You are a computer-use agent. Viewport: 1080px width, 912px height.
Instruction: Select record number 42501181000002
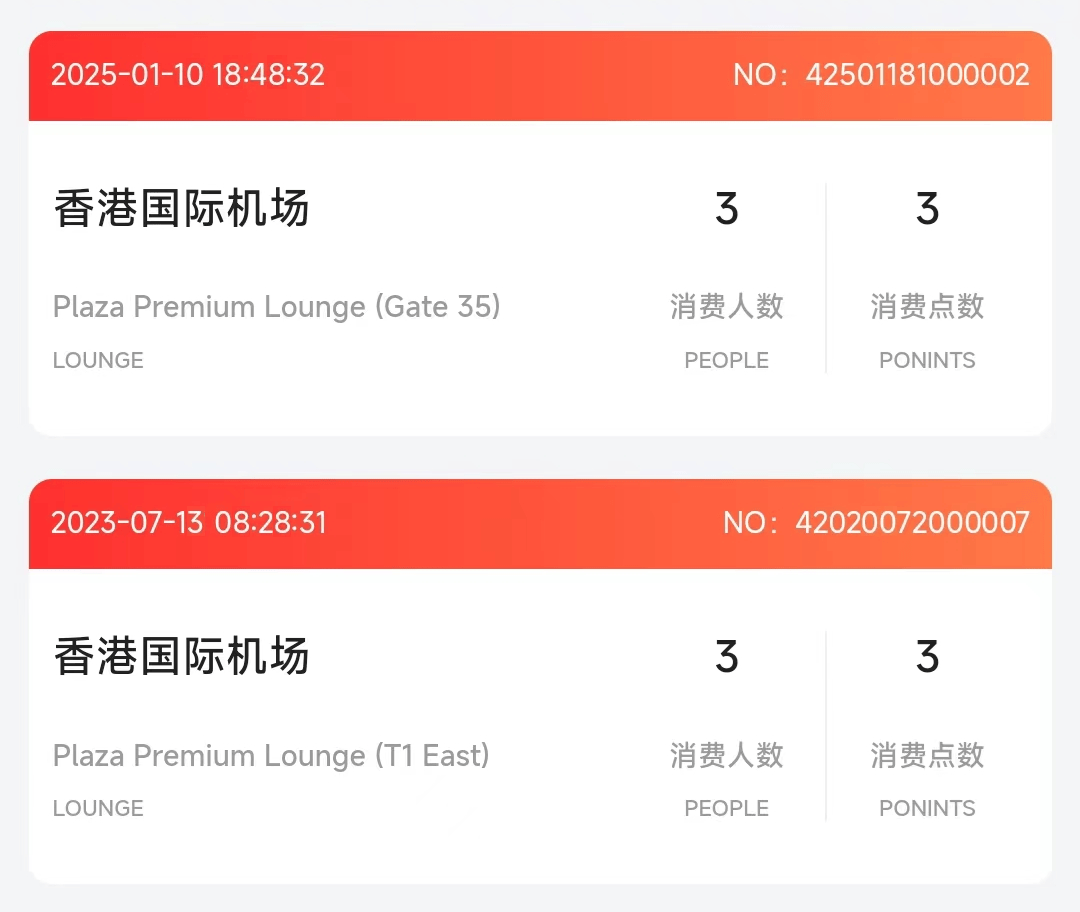pyautogui.click(x=881, y=75)
